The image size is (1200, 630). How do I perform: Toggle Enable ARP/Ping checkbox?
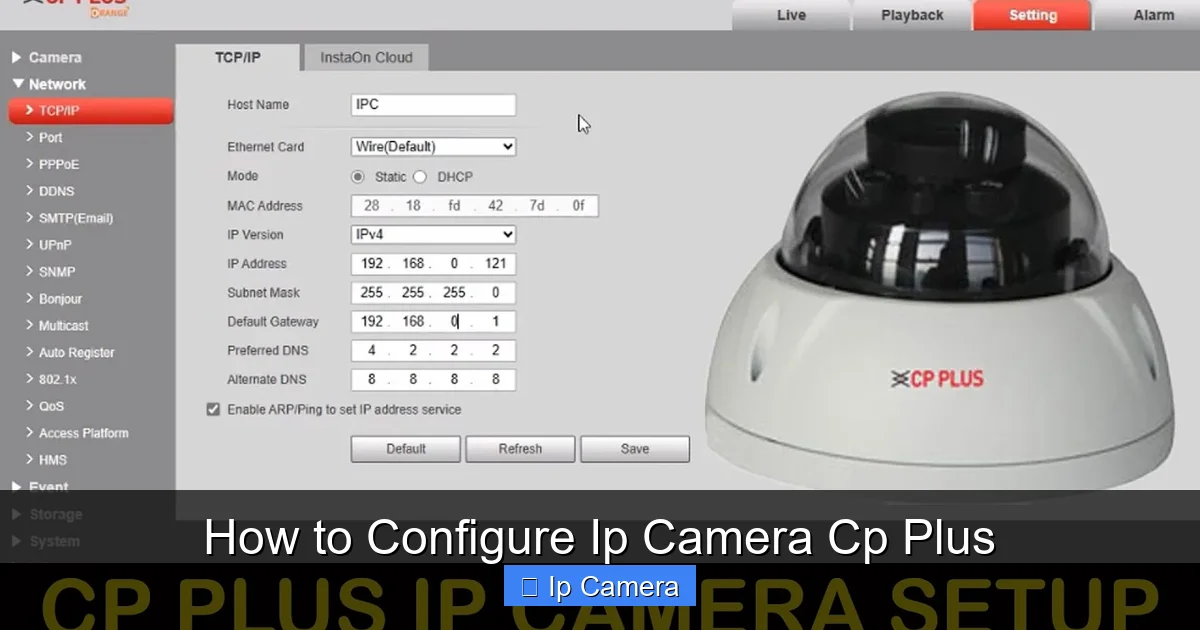click(x=213, y=410)
